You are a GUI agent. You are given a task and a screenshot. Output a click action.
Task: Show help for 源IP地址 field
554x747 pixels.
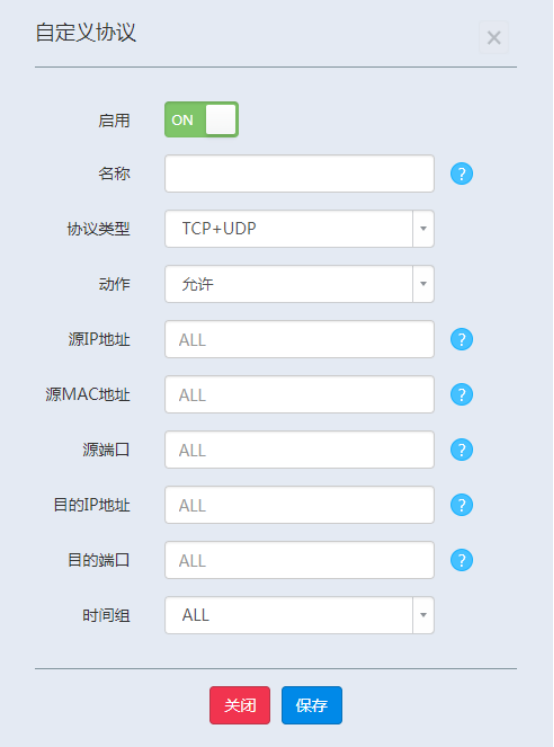coord(461,339)
